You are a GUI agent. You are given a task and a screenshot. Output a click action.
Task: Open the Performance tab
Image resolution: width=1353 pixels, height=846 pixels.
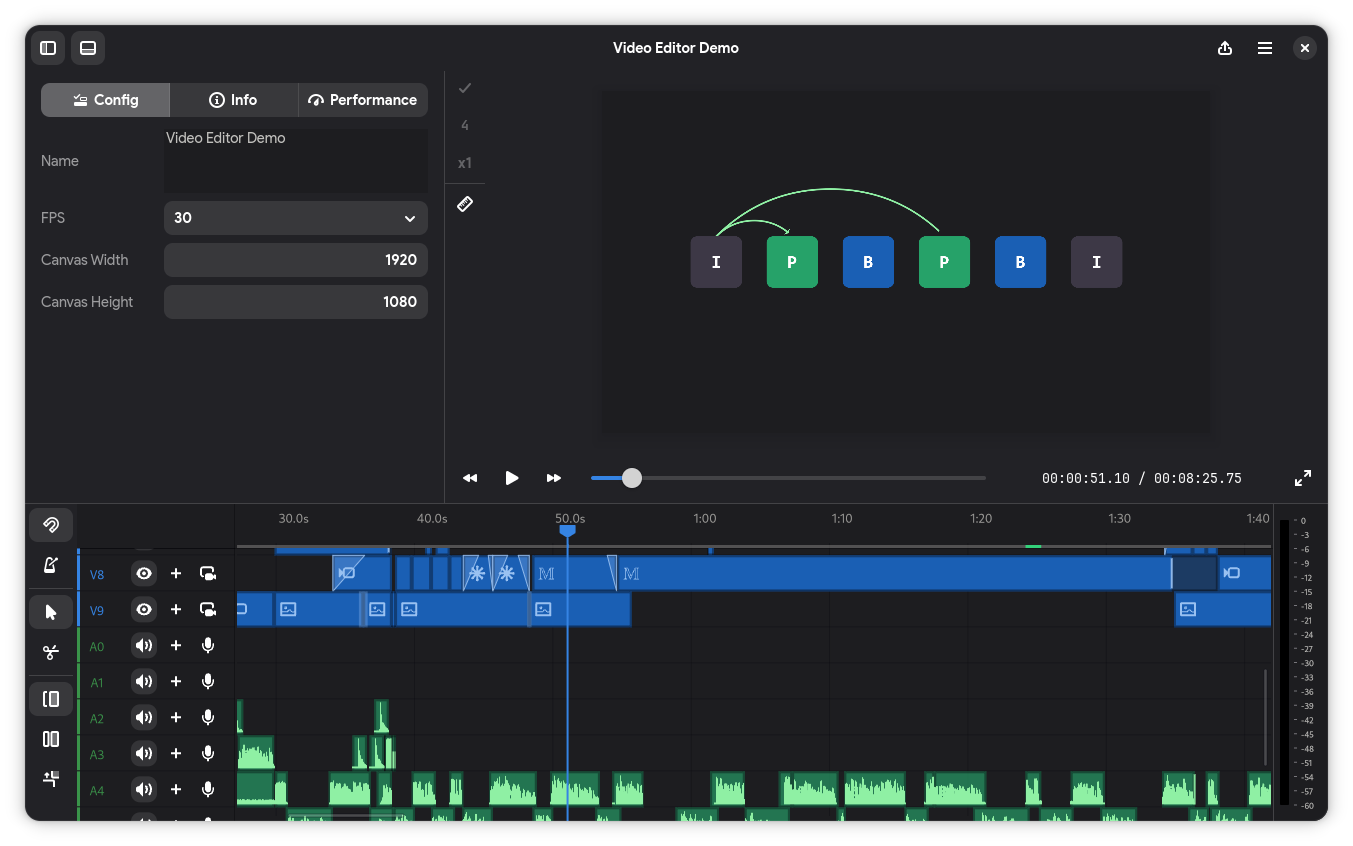point(363,100)
